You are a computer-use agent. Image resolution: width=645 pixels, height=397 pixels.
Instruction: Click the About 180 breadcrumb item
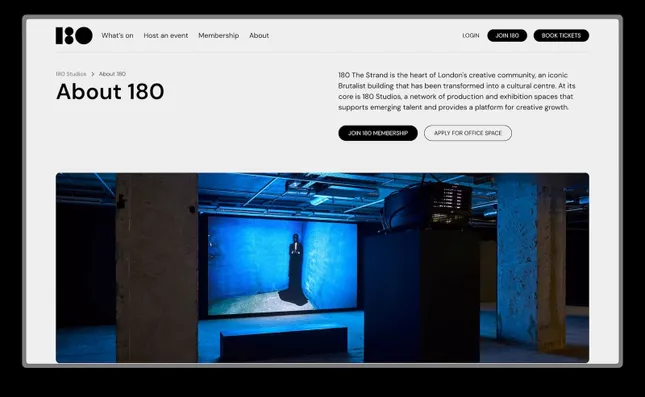point(112,74)
